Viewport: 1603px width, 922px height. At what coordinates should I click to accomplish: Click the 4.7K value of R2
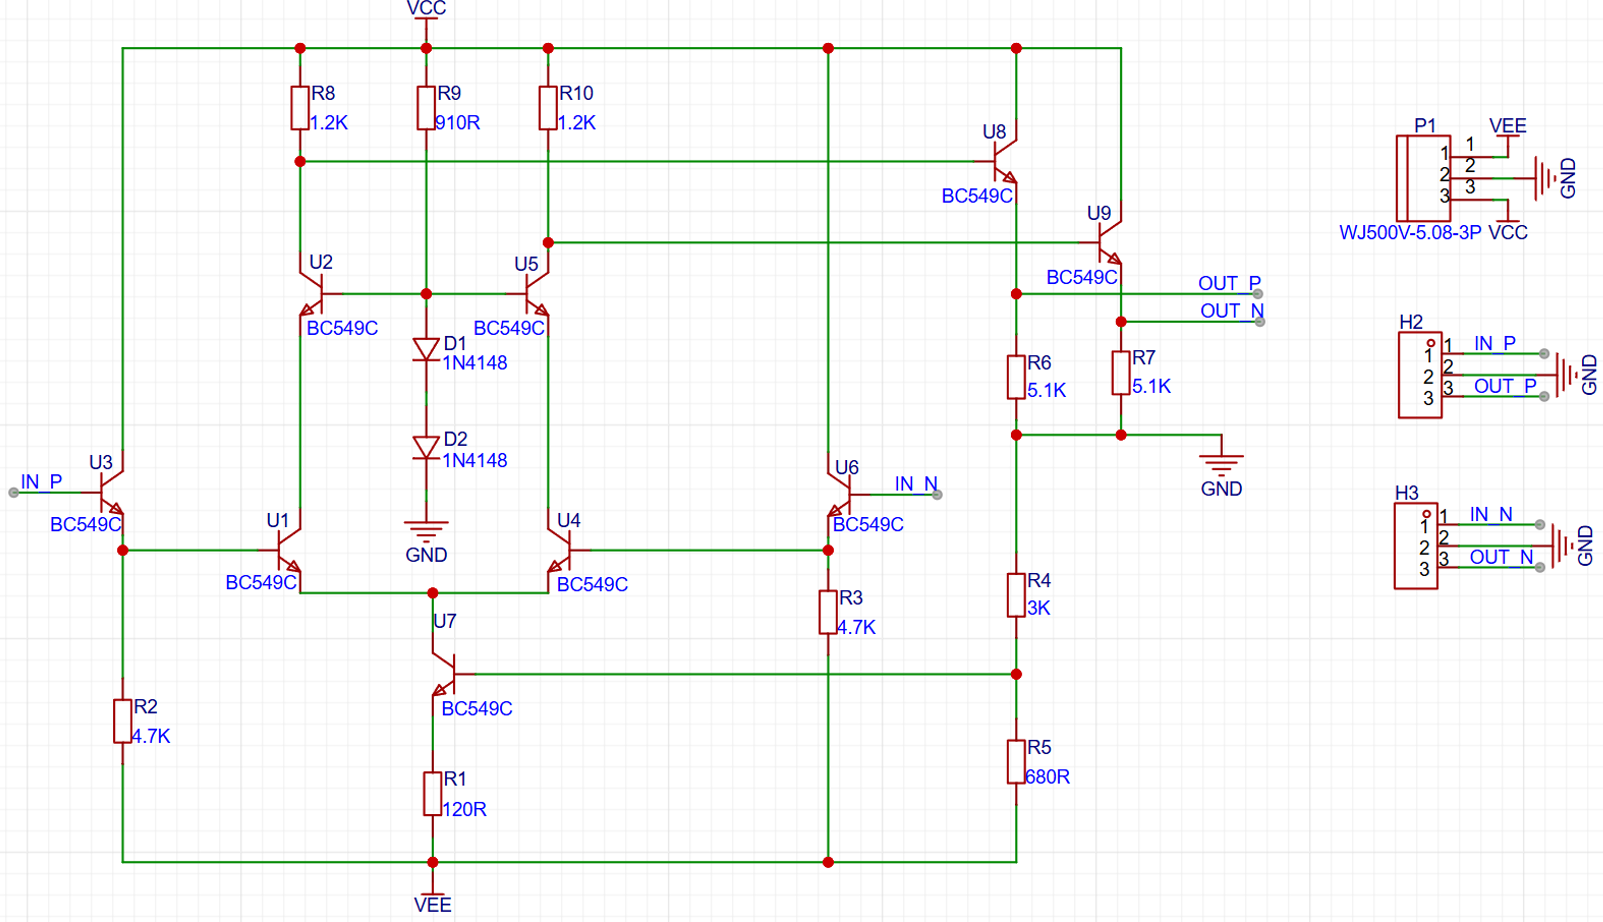(151, 736)
